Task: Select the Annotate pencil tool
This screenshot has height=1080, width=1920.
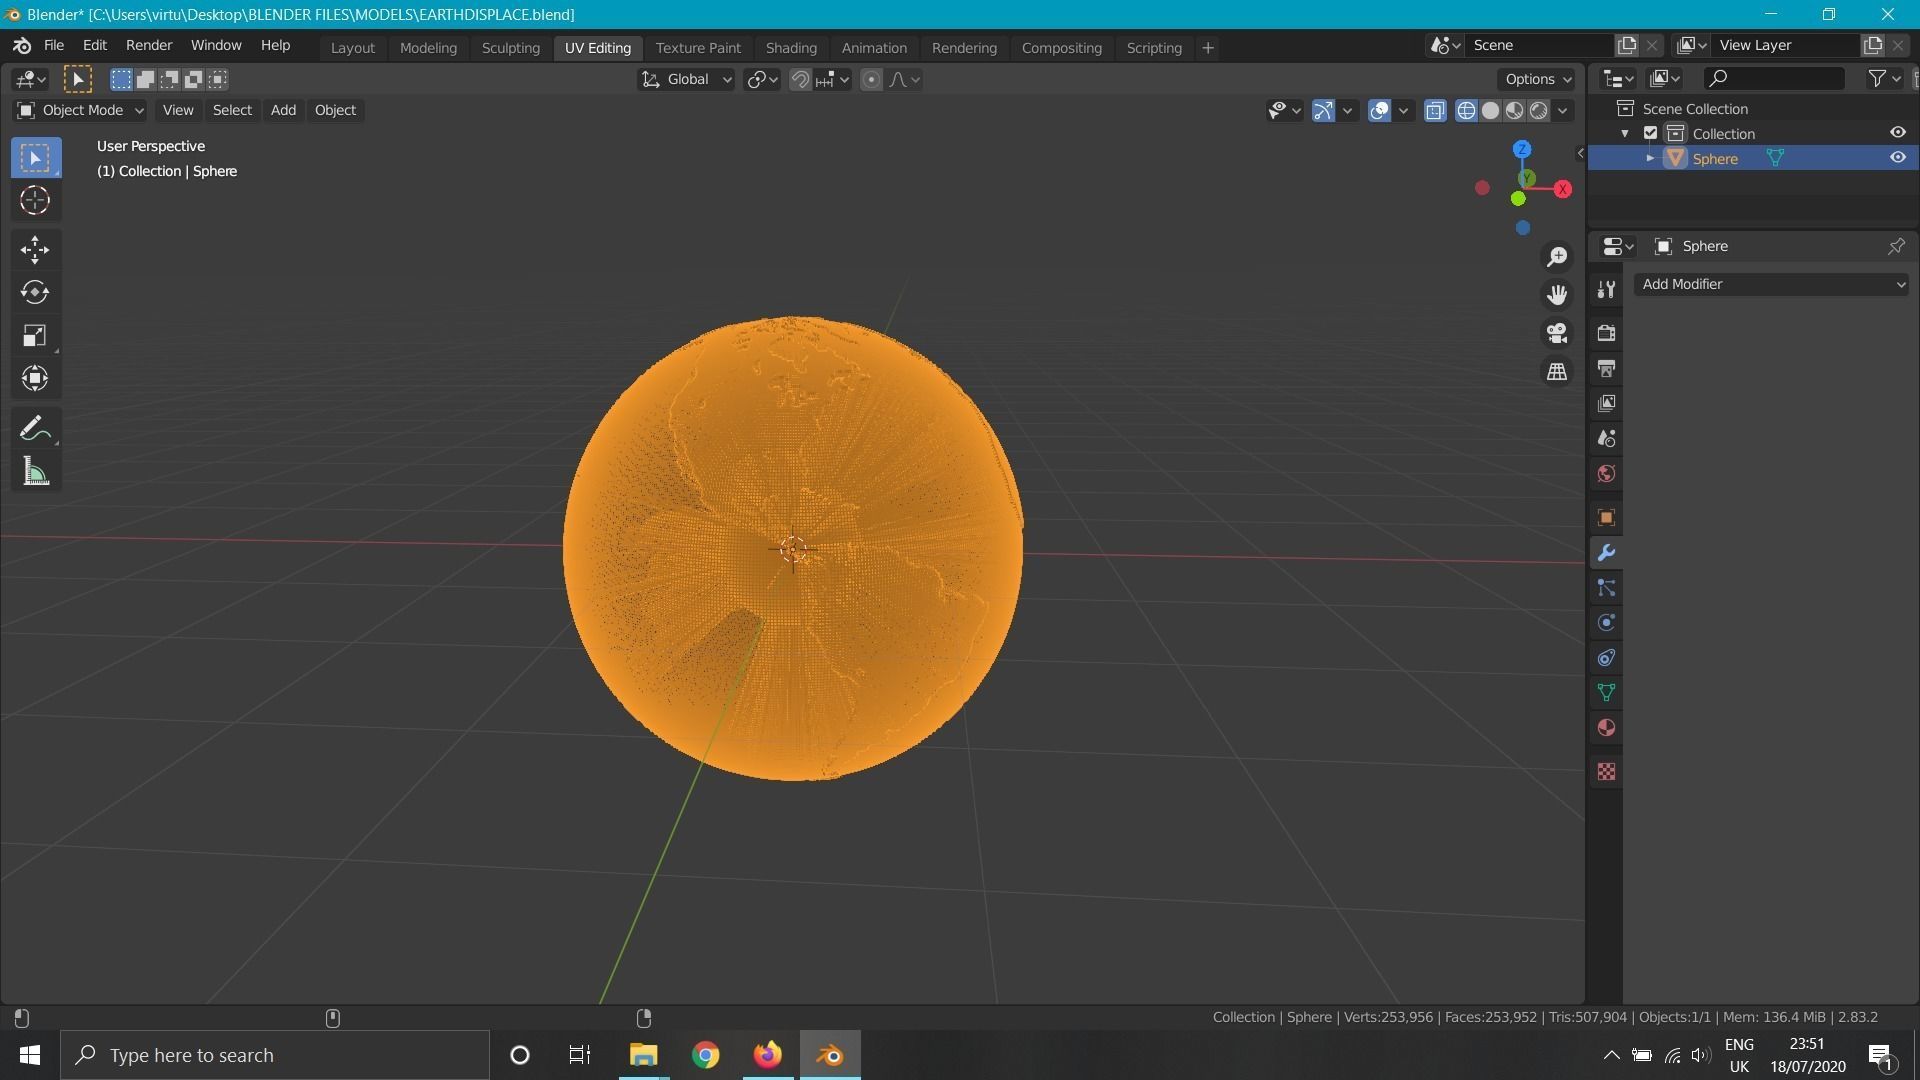Action: click(x=35, y=429)
